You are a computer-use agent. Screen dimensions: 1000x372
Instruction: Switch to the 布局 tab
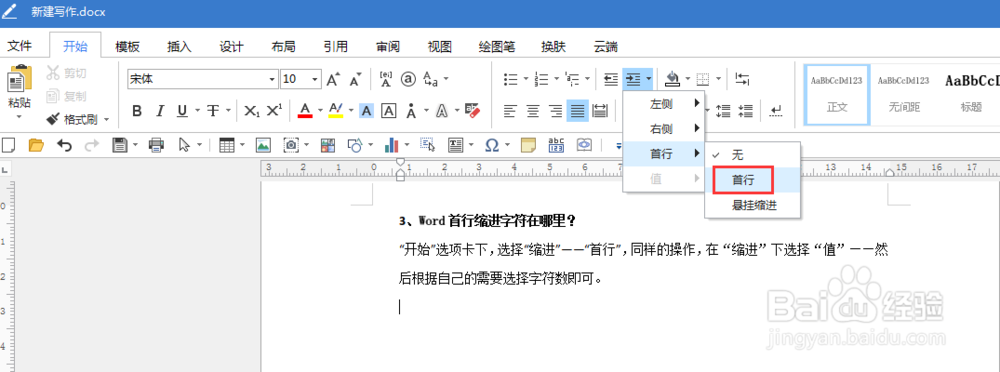283,47
